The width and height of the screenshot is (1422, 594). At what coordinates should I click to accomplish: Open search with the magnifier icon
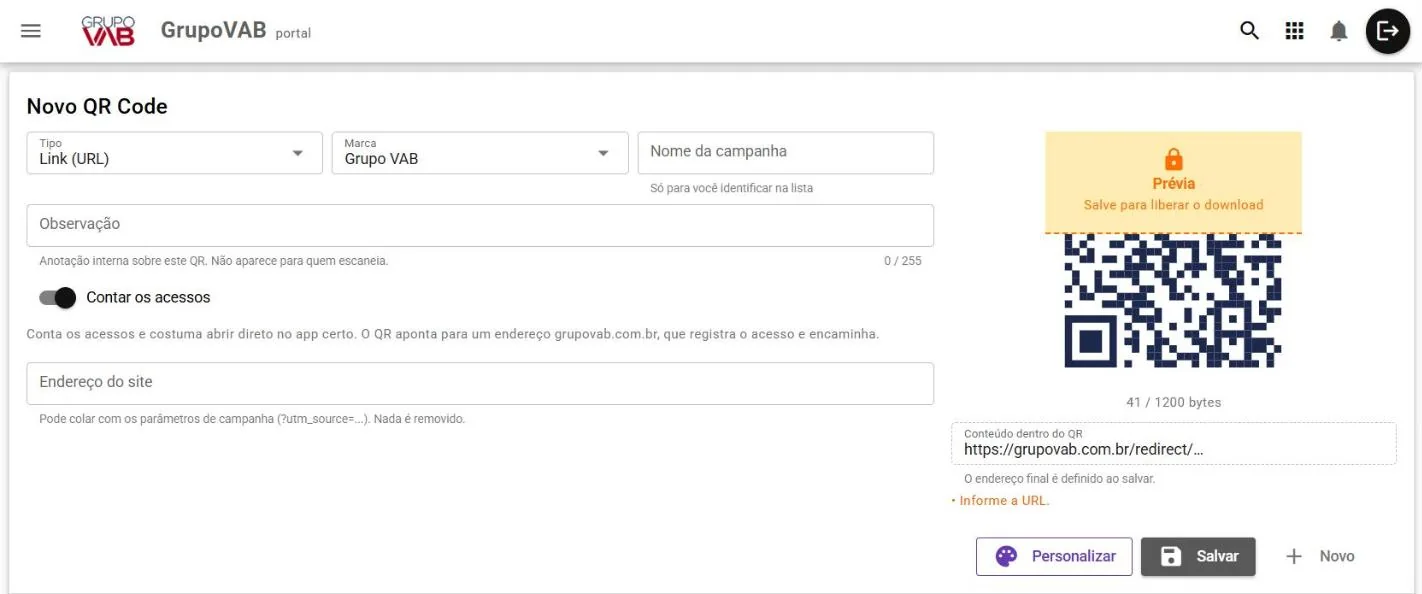(1249, 31)
